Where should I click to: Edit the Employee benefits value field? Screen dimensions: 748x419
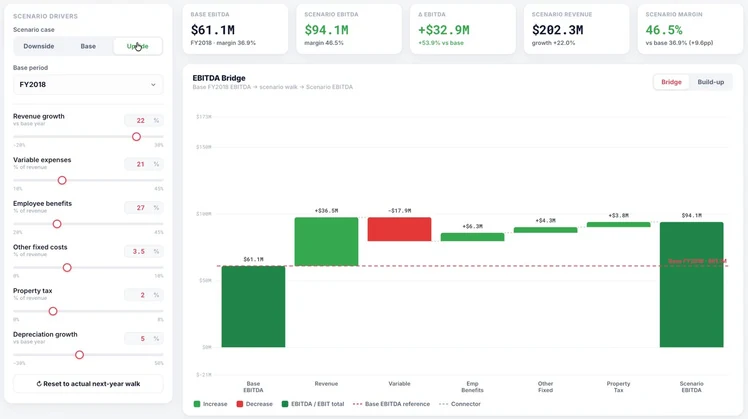143,208
